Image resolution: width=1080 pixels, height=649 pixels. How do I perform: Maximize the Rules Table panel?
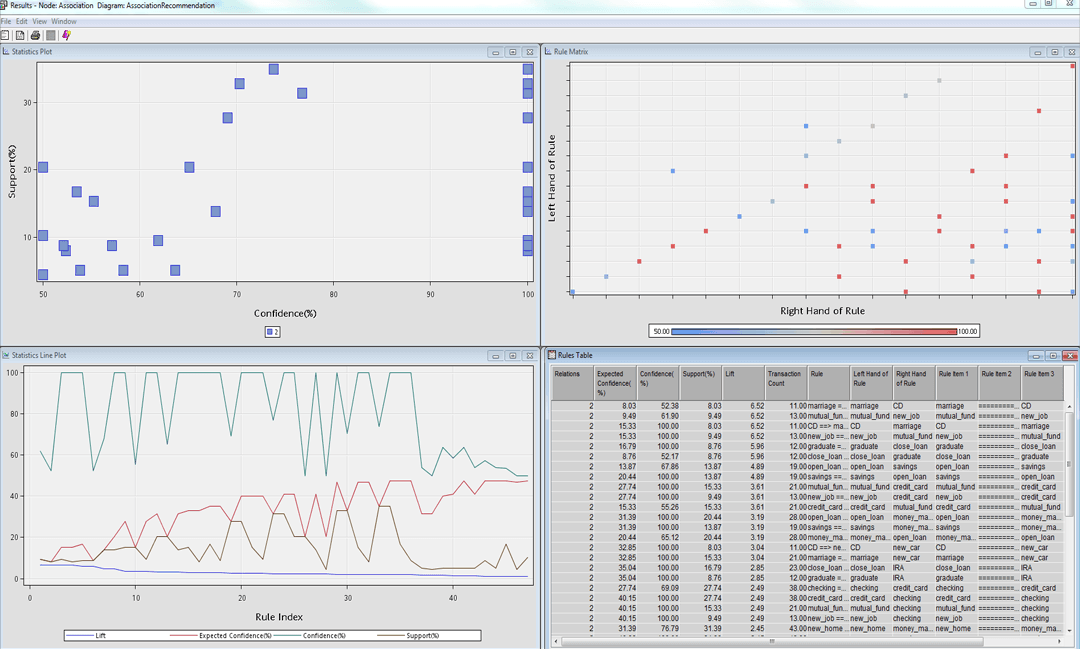tap(1053, 356)
